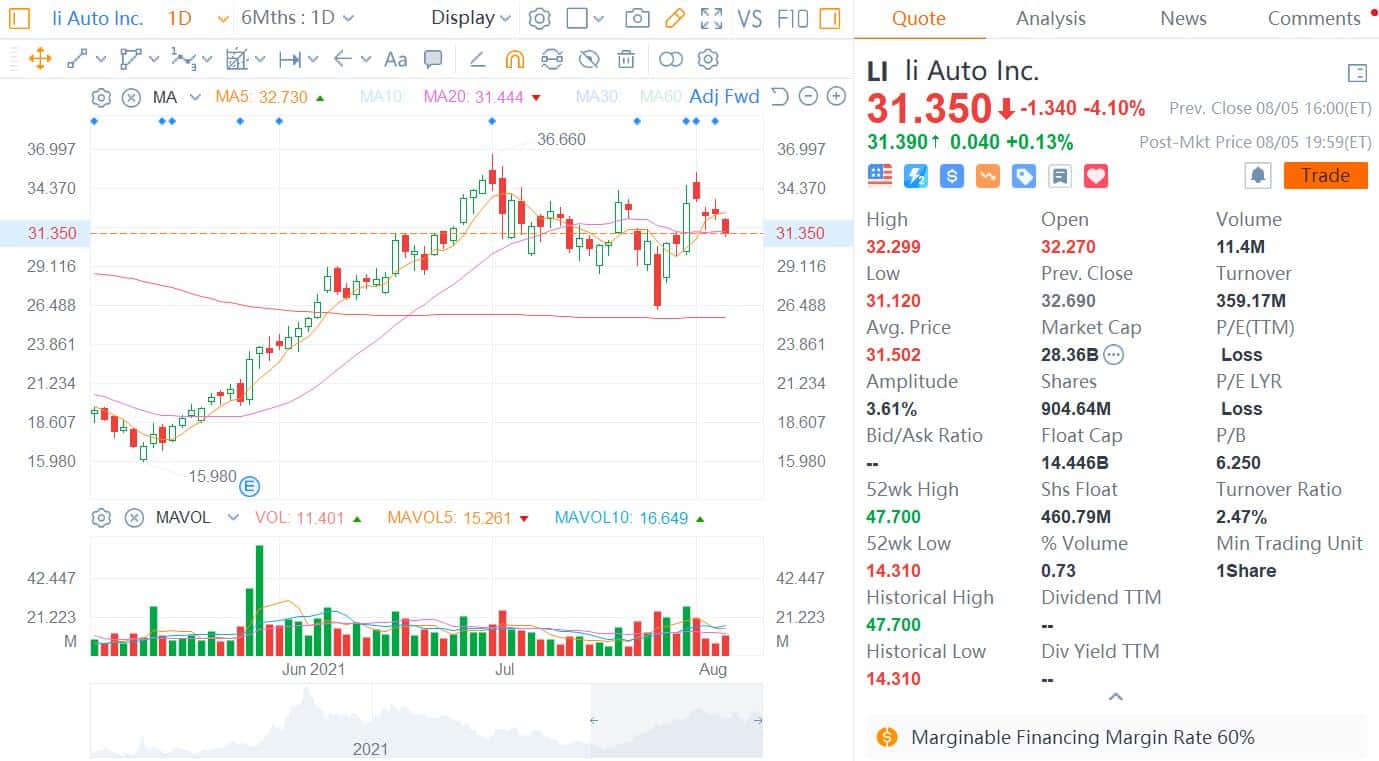Expand chart to fullscreen mode

pyautogui.click(x=712, y=17)
